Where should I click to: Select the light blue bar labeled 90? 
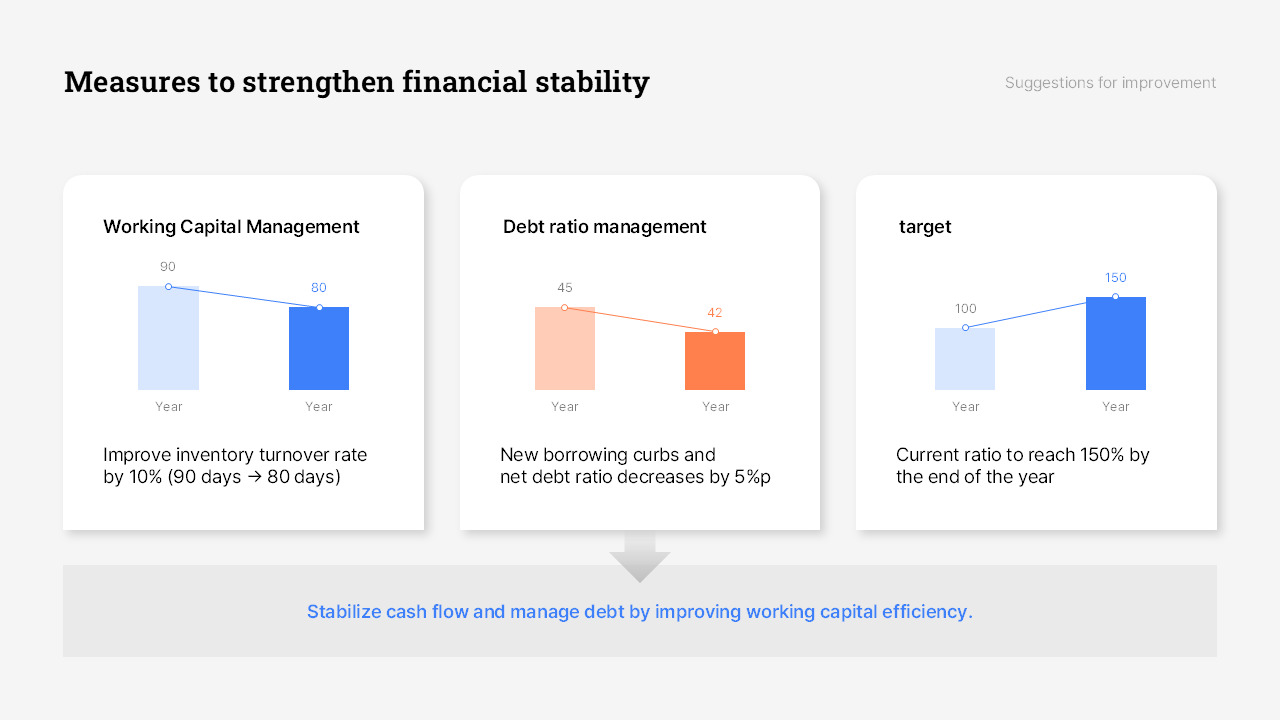pyautogui.click(x=168, y=340)
